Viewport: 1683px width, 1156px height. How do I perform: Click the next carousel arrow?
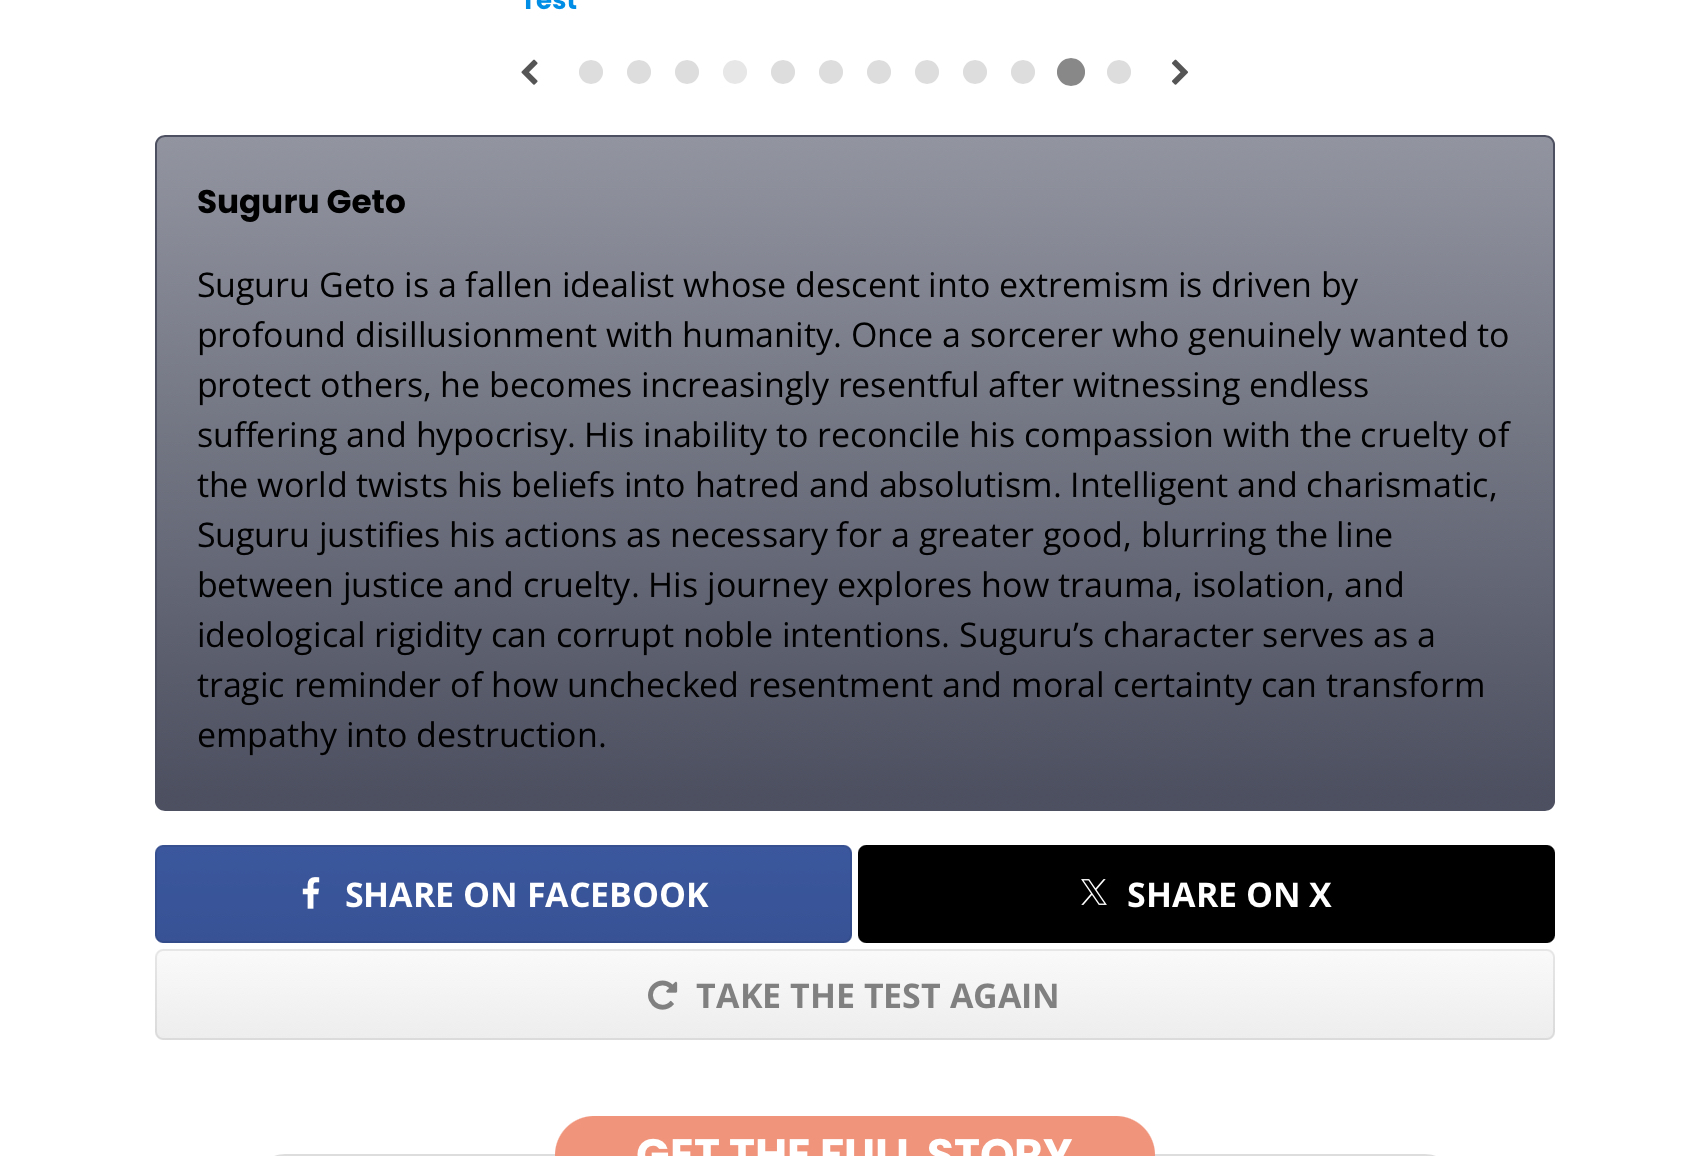click(1179, 72)
